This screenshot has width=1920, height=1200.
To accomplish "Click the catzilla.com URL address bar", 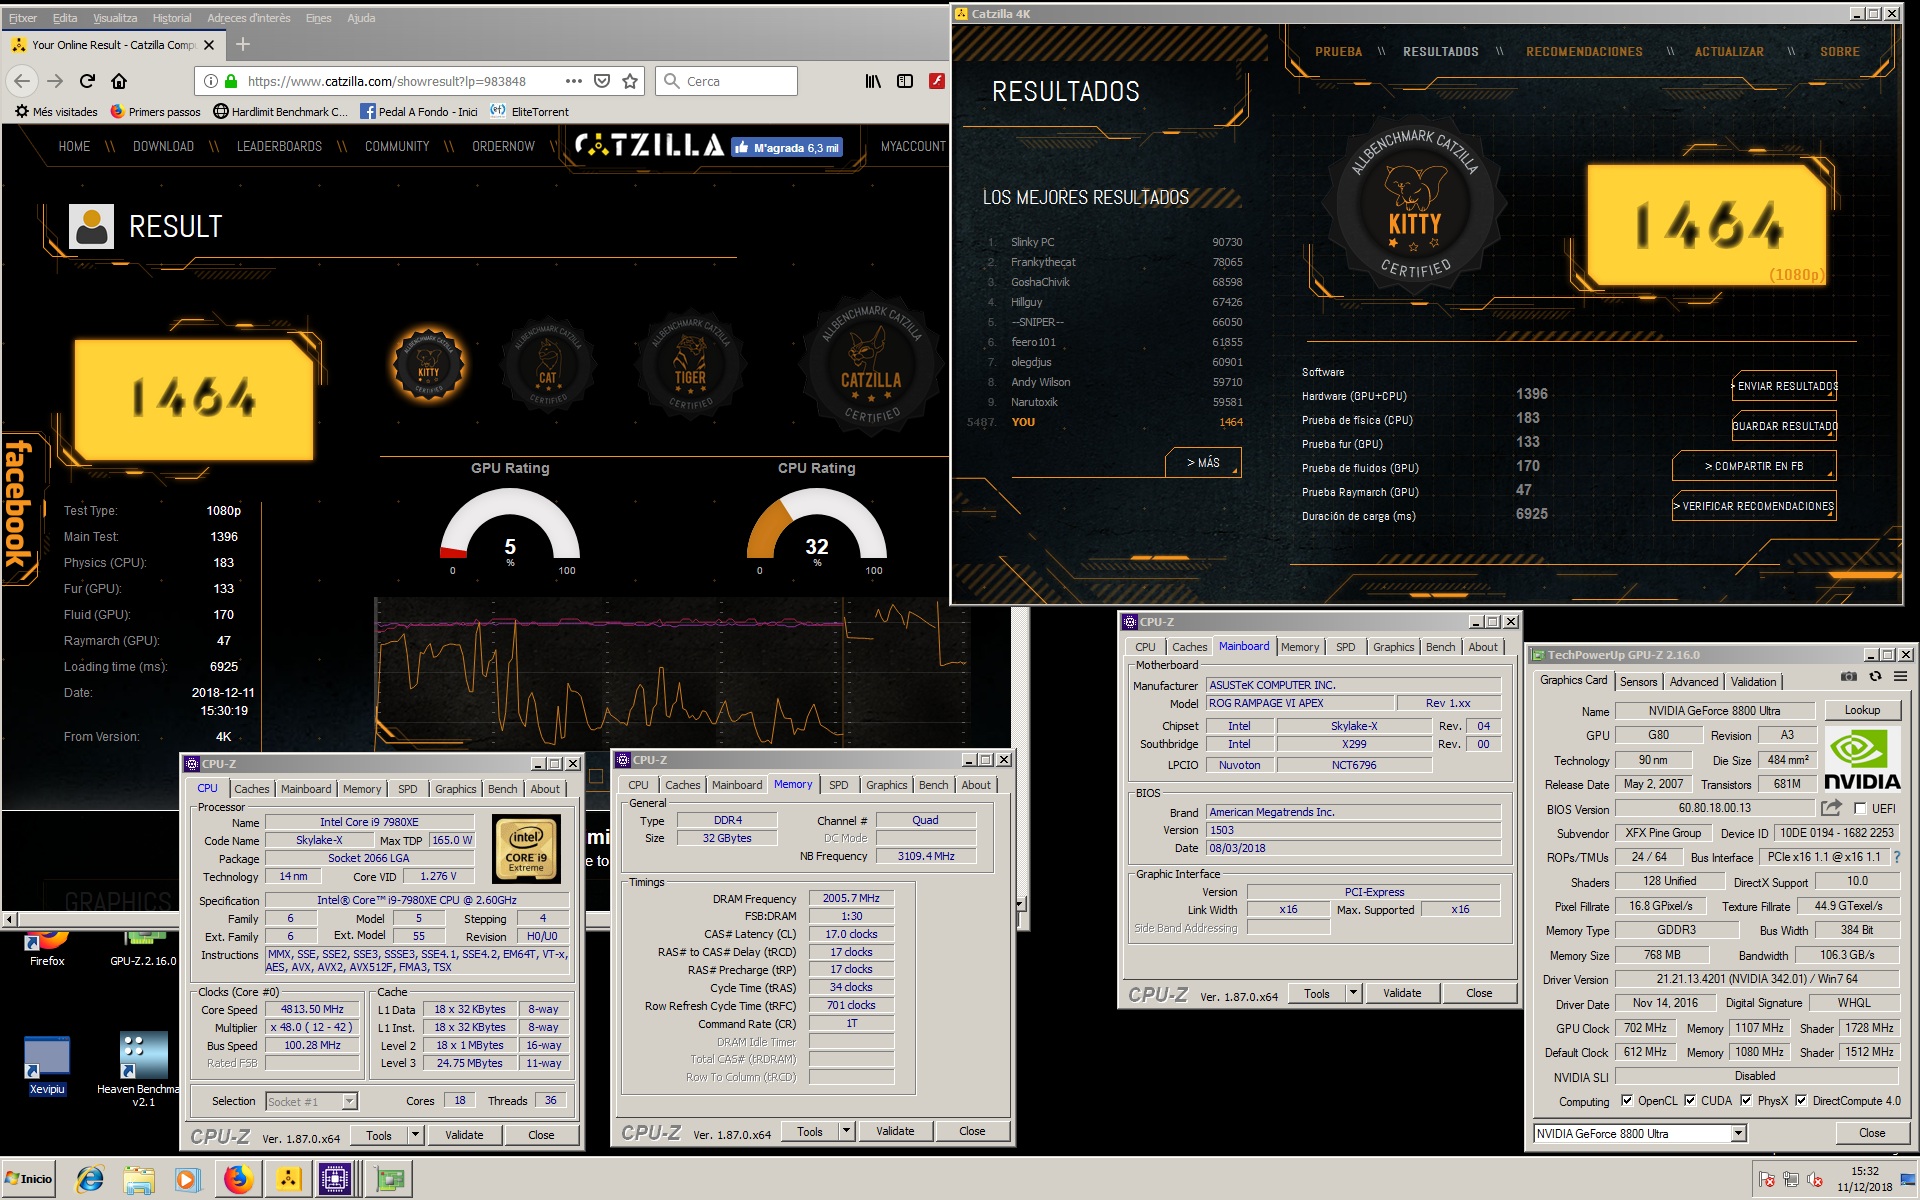I will pos(388,81).
